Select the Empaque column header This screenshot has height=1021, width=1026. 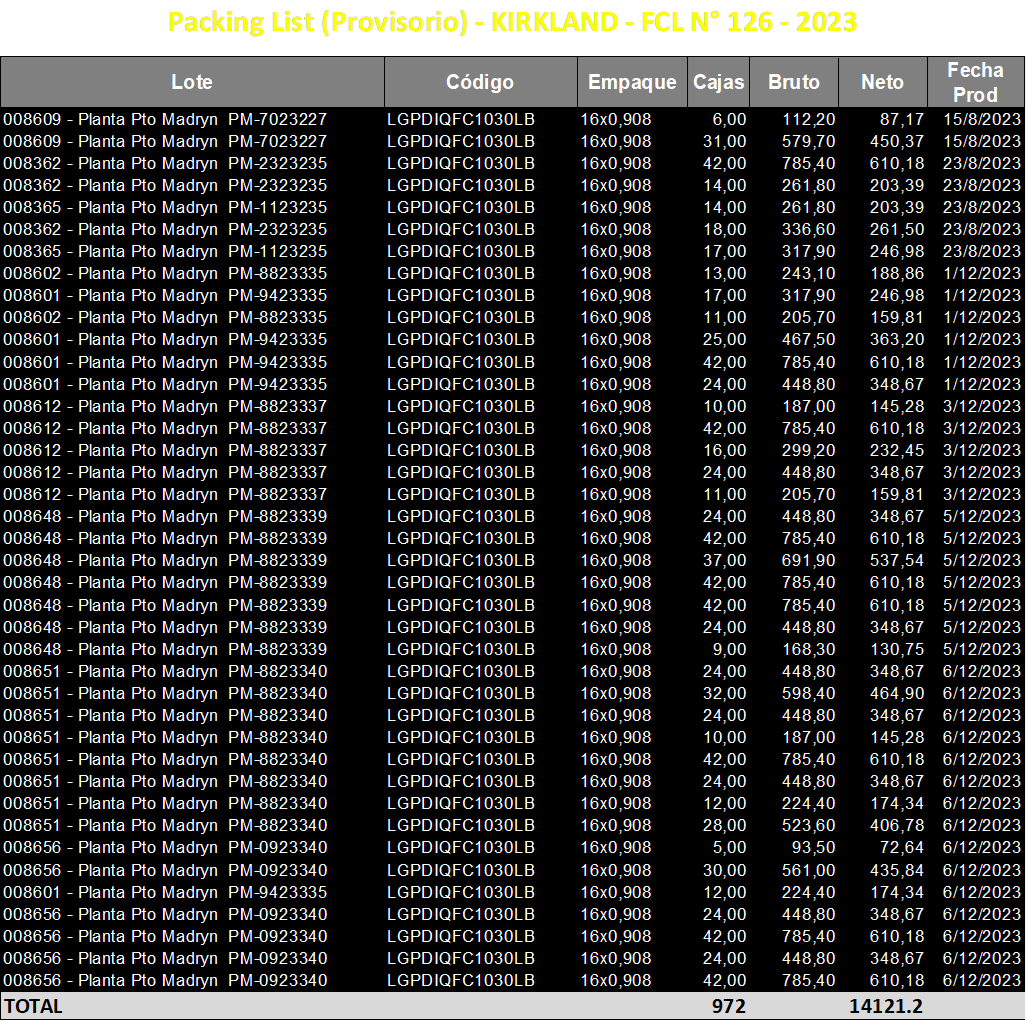(632, 82)
